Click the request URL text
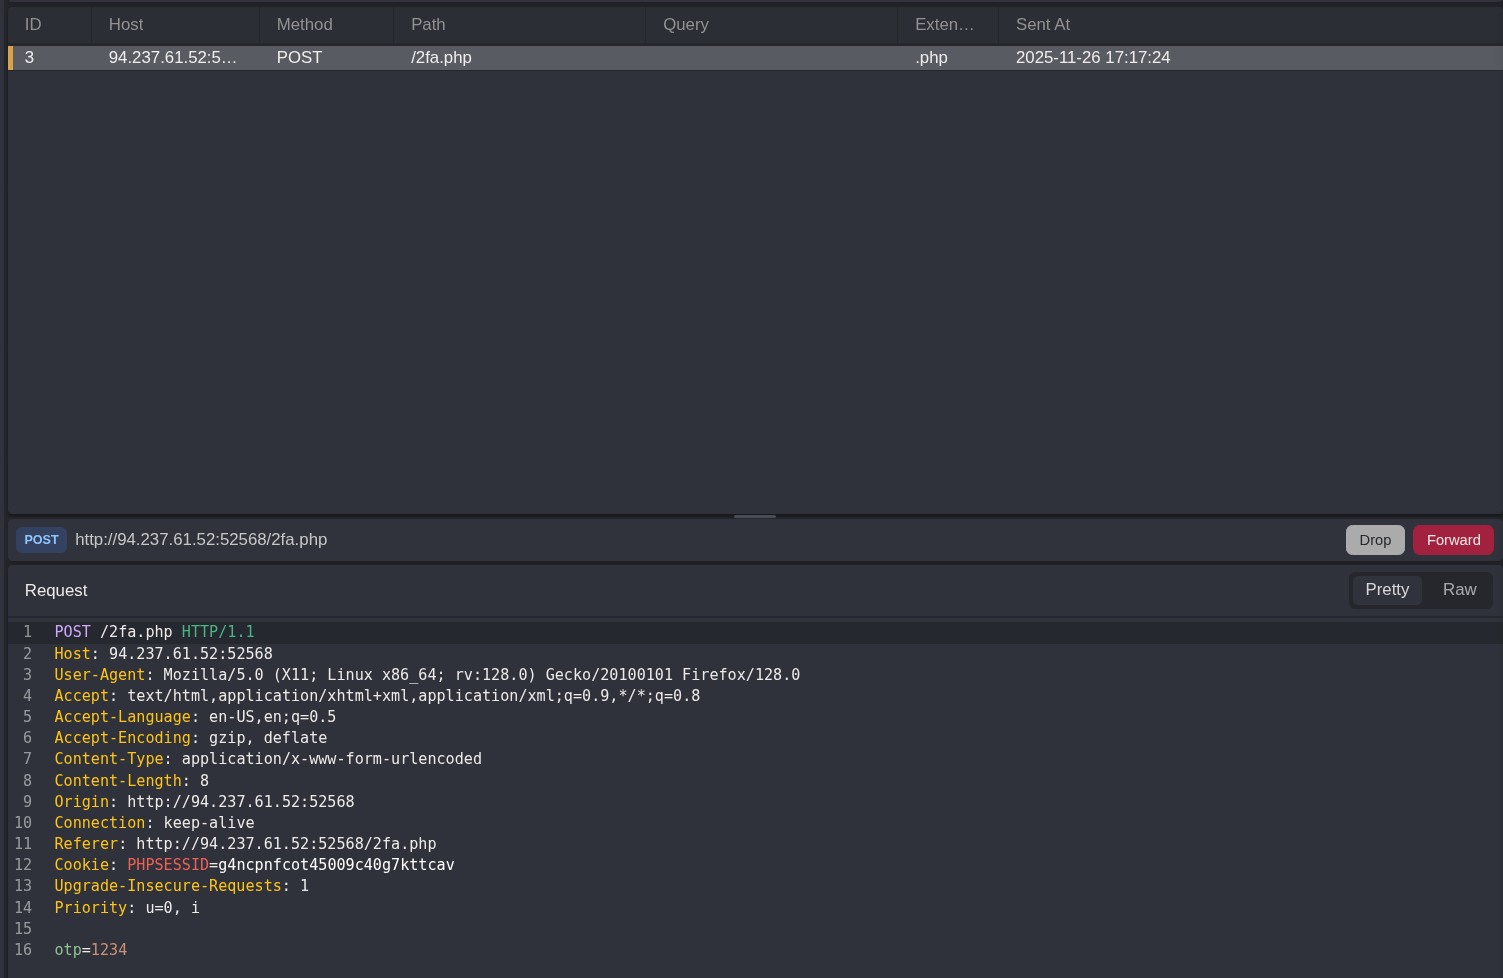 pyautogui.click(x=201, y=540)
